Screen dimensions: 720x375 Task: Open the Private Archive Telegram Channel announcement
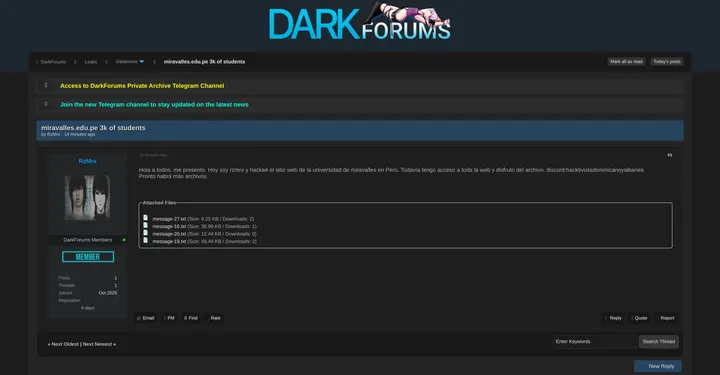(x=142, y=86)
